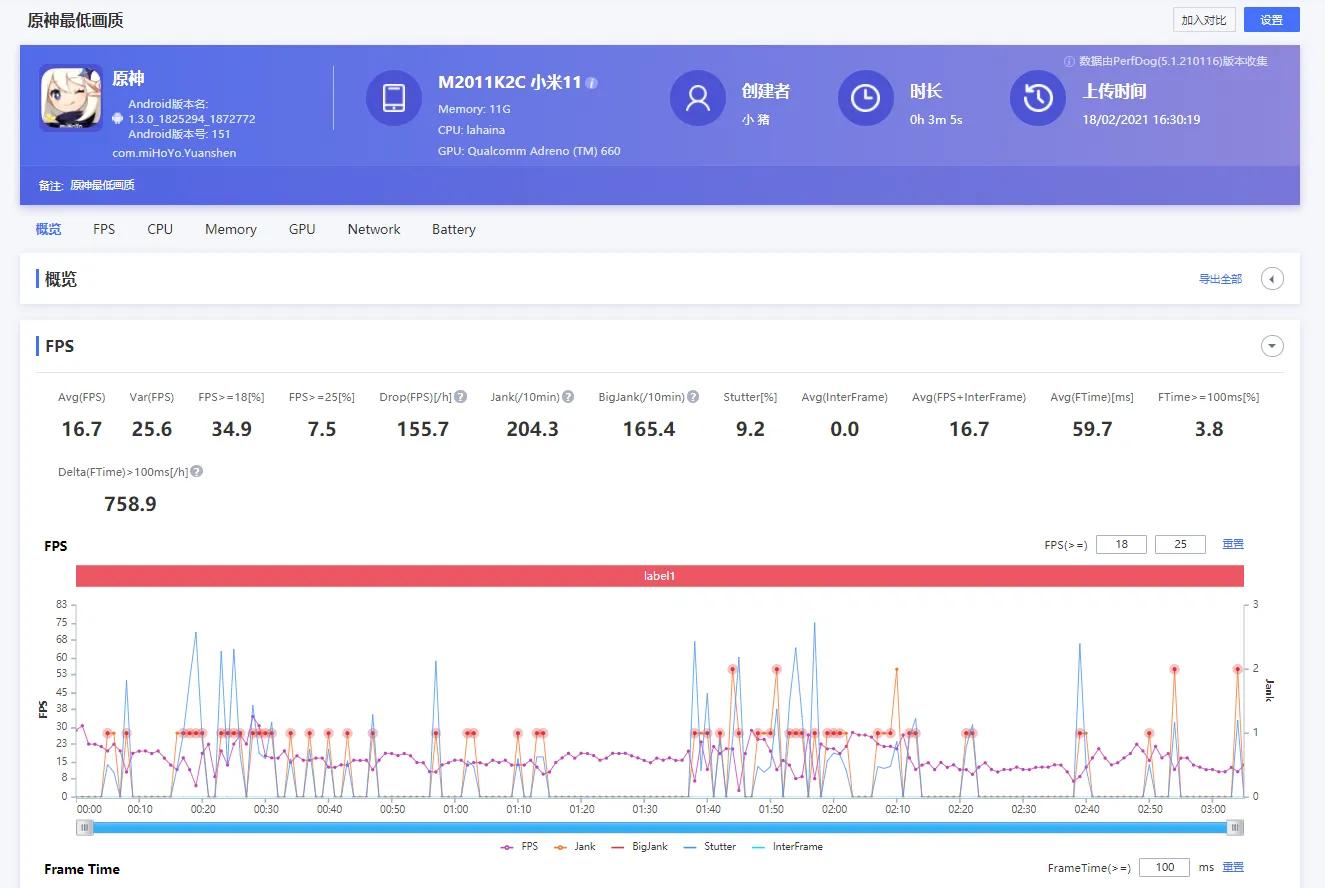Click the upload time history icon

1038,98
